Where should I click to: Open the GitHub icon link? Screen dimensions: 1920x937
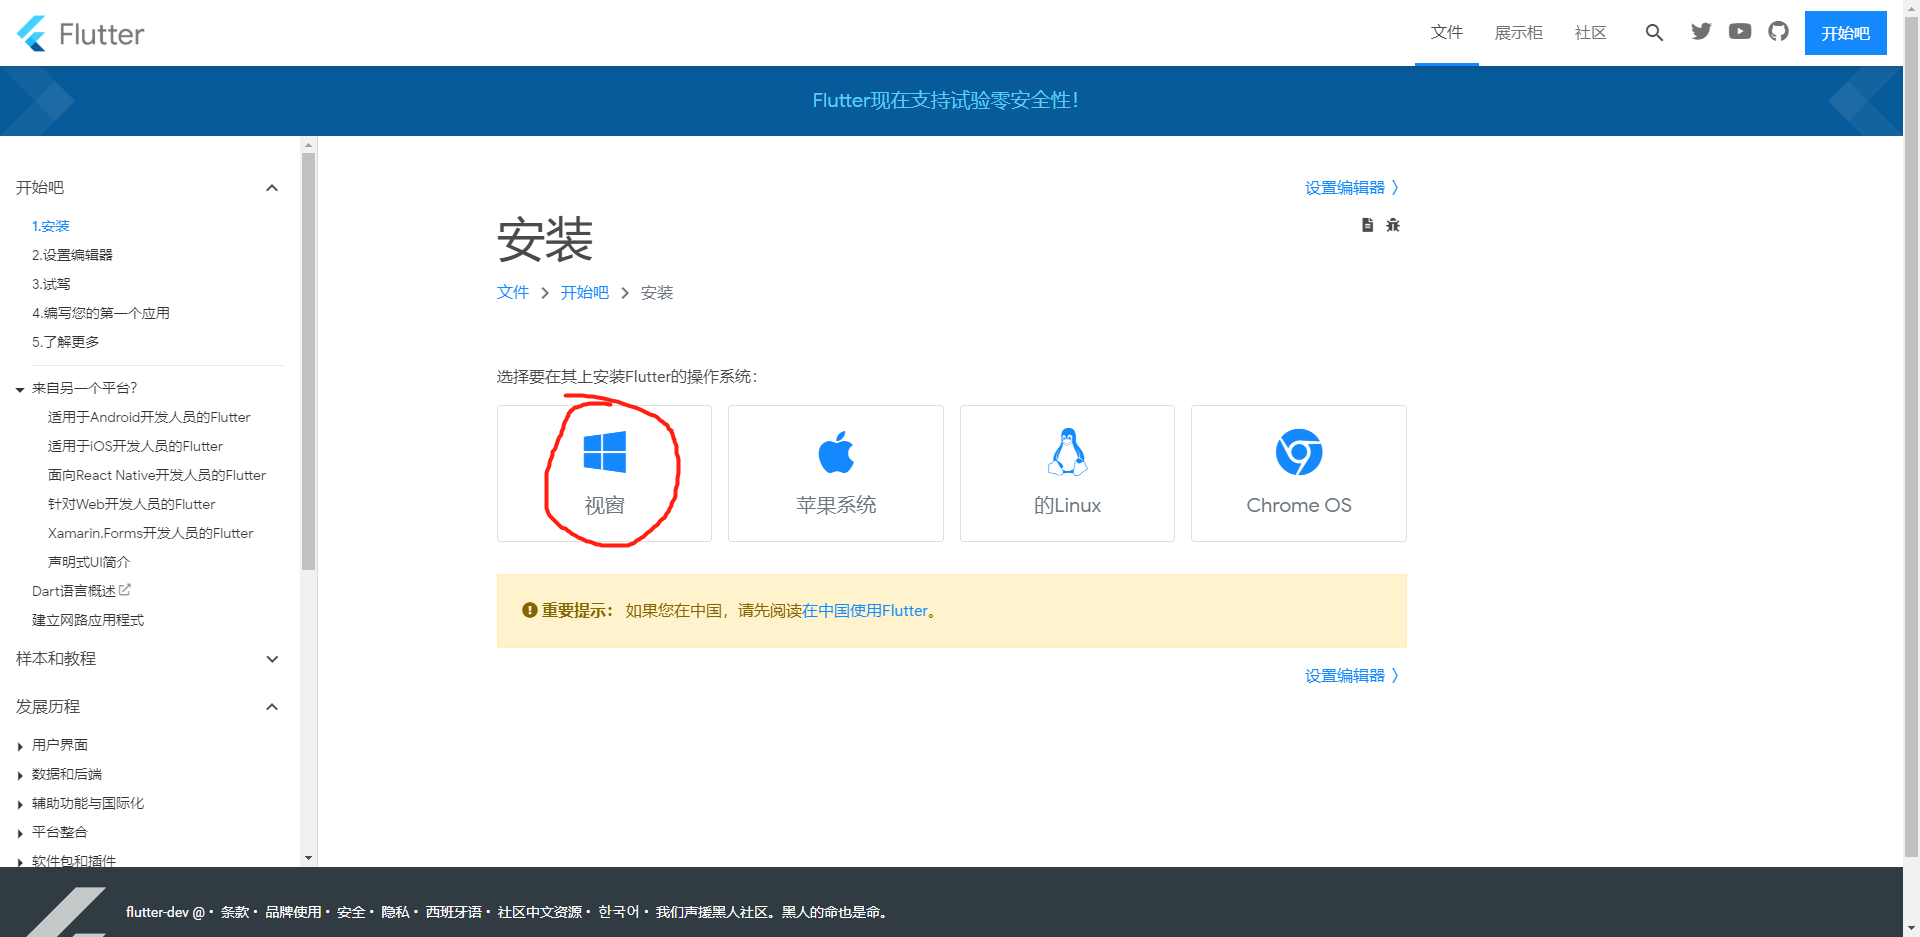1778,32
